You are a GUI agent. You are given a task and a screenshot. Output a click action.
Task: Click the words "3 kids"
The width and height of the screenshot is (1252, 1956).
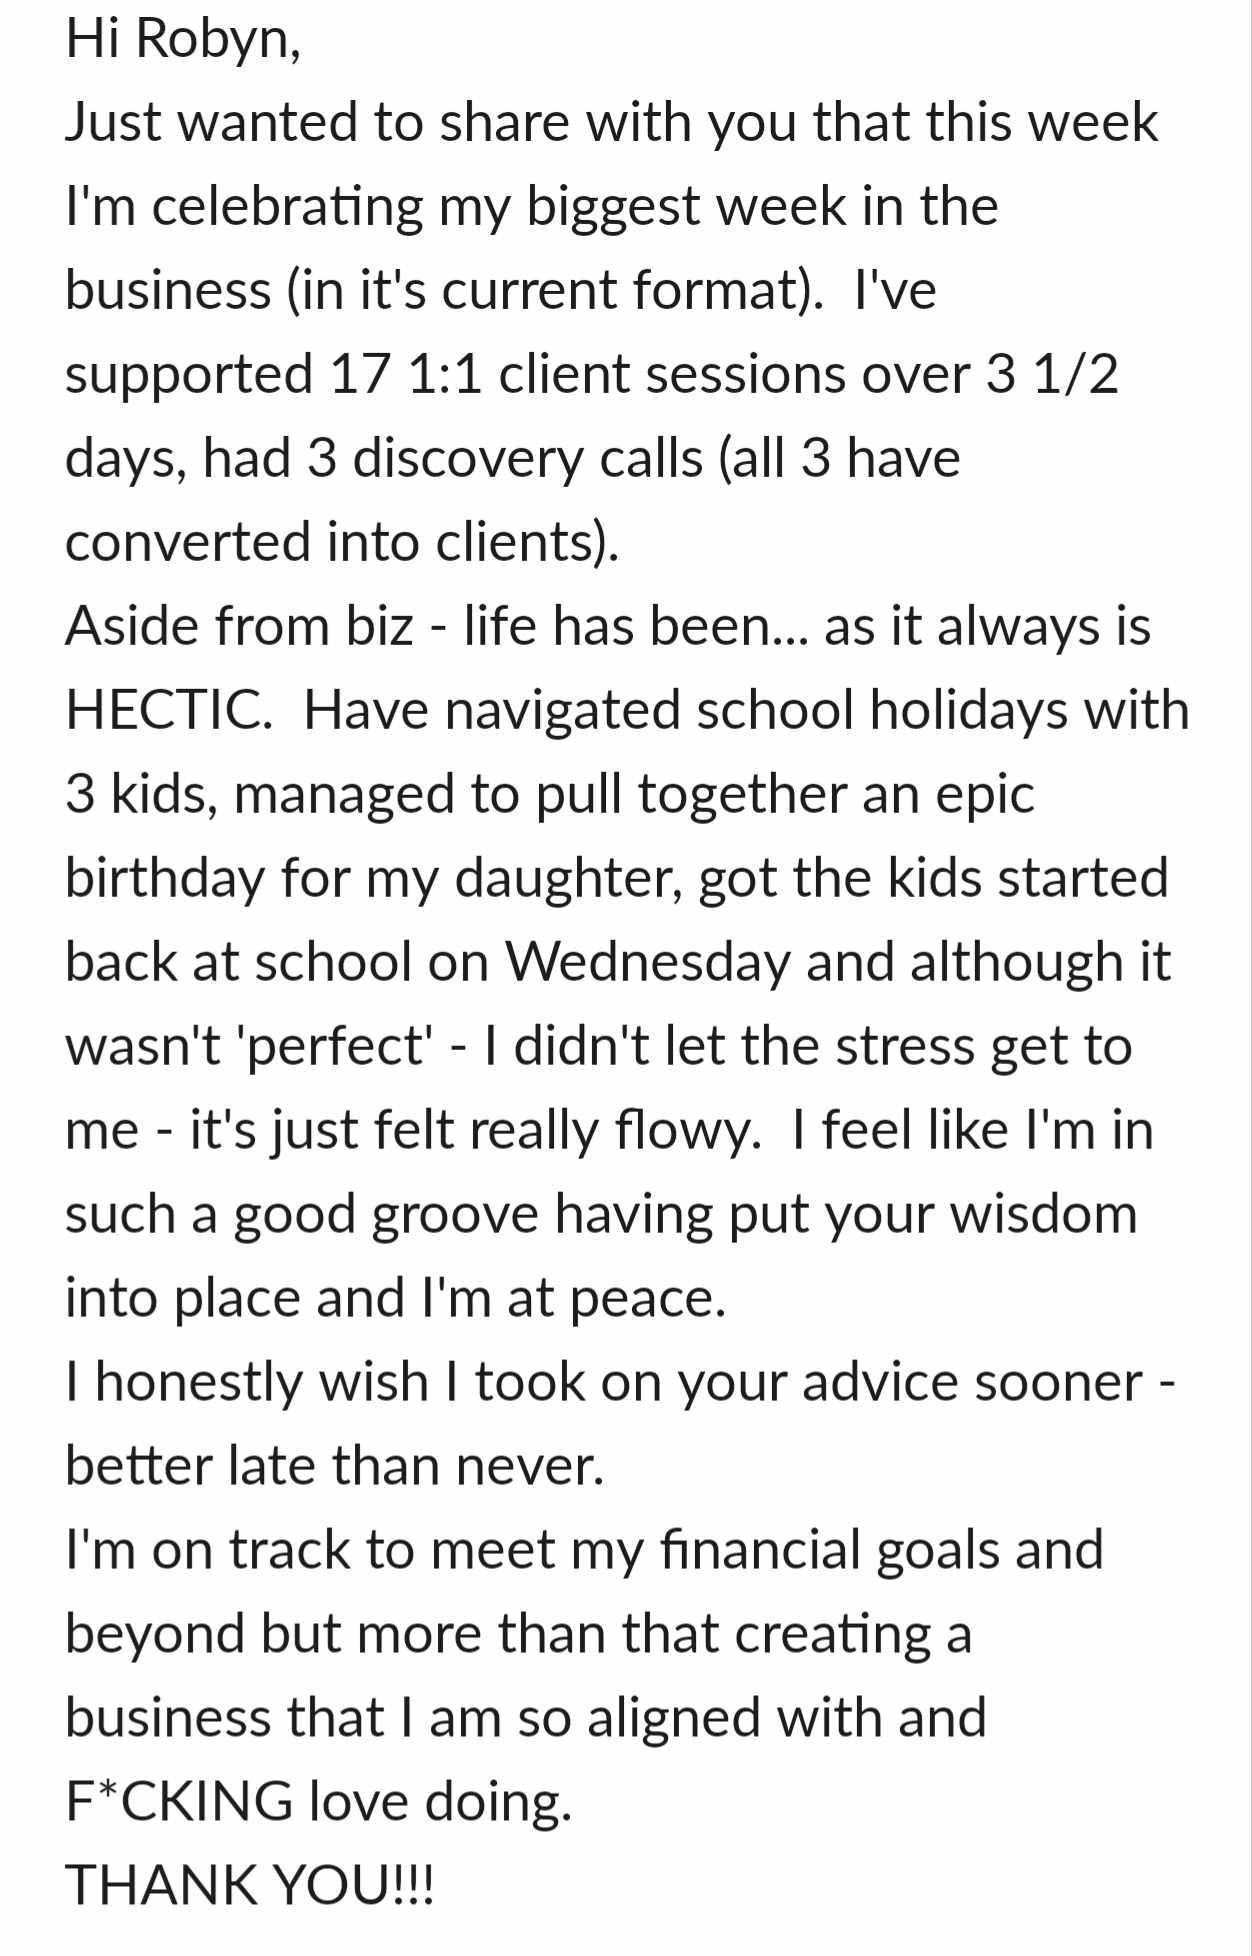141,796
